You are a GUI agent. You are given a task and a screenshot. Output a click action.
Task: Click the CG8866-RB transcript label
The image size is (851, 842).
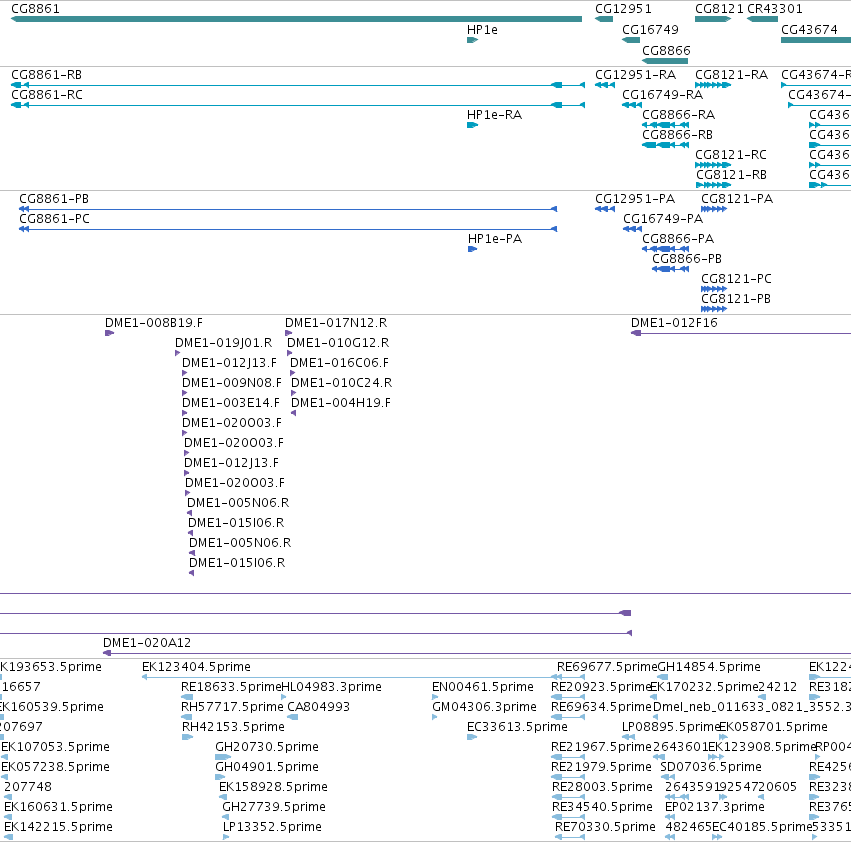pyautogui.click(x=677, y=135)
